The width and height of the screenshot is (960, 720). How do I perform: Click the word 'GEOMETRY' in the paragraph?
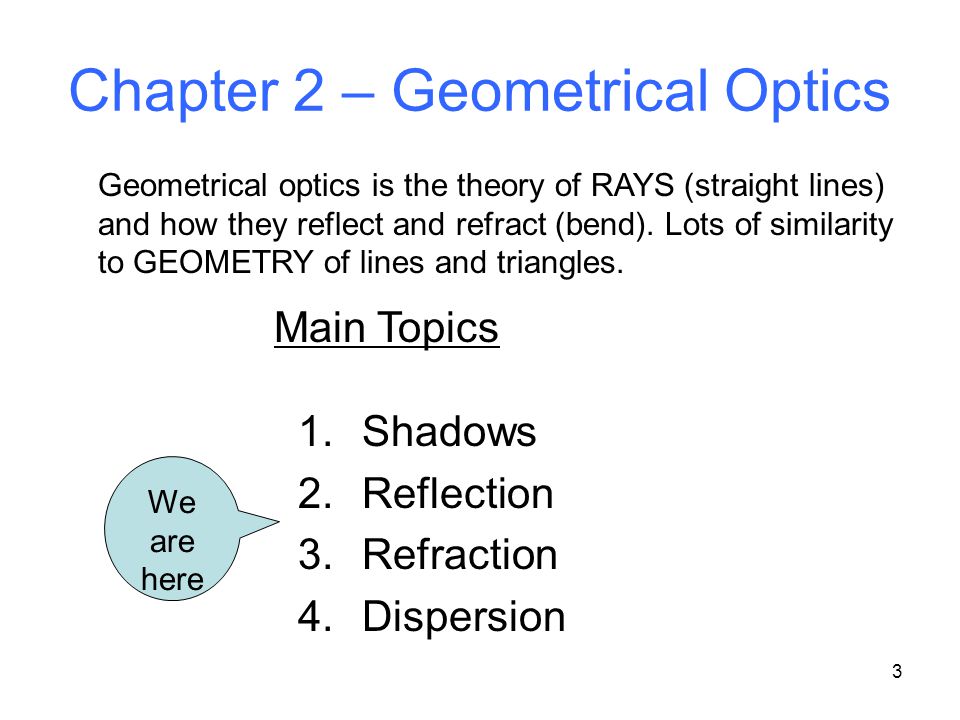223,263
